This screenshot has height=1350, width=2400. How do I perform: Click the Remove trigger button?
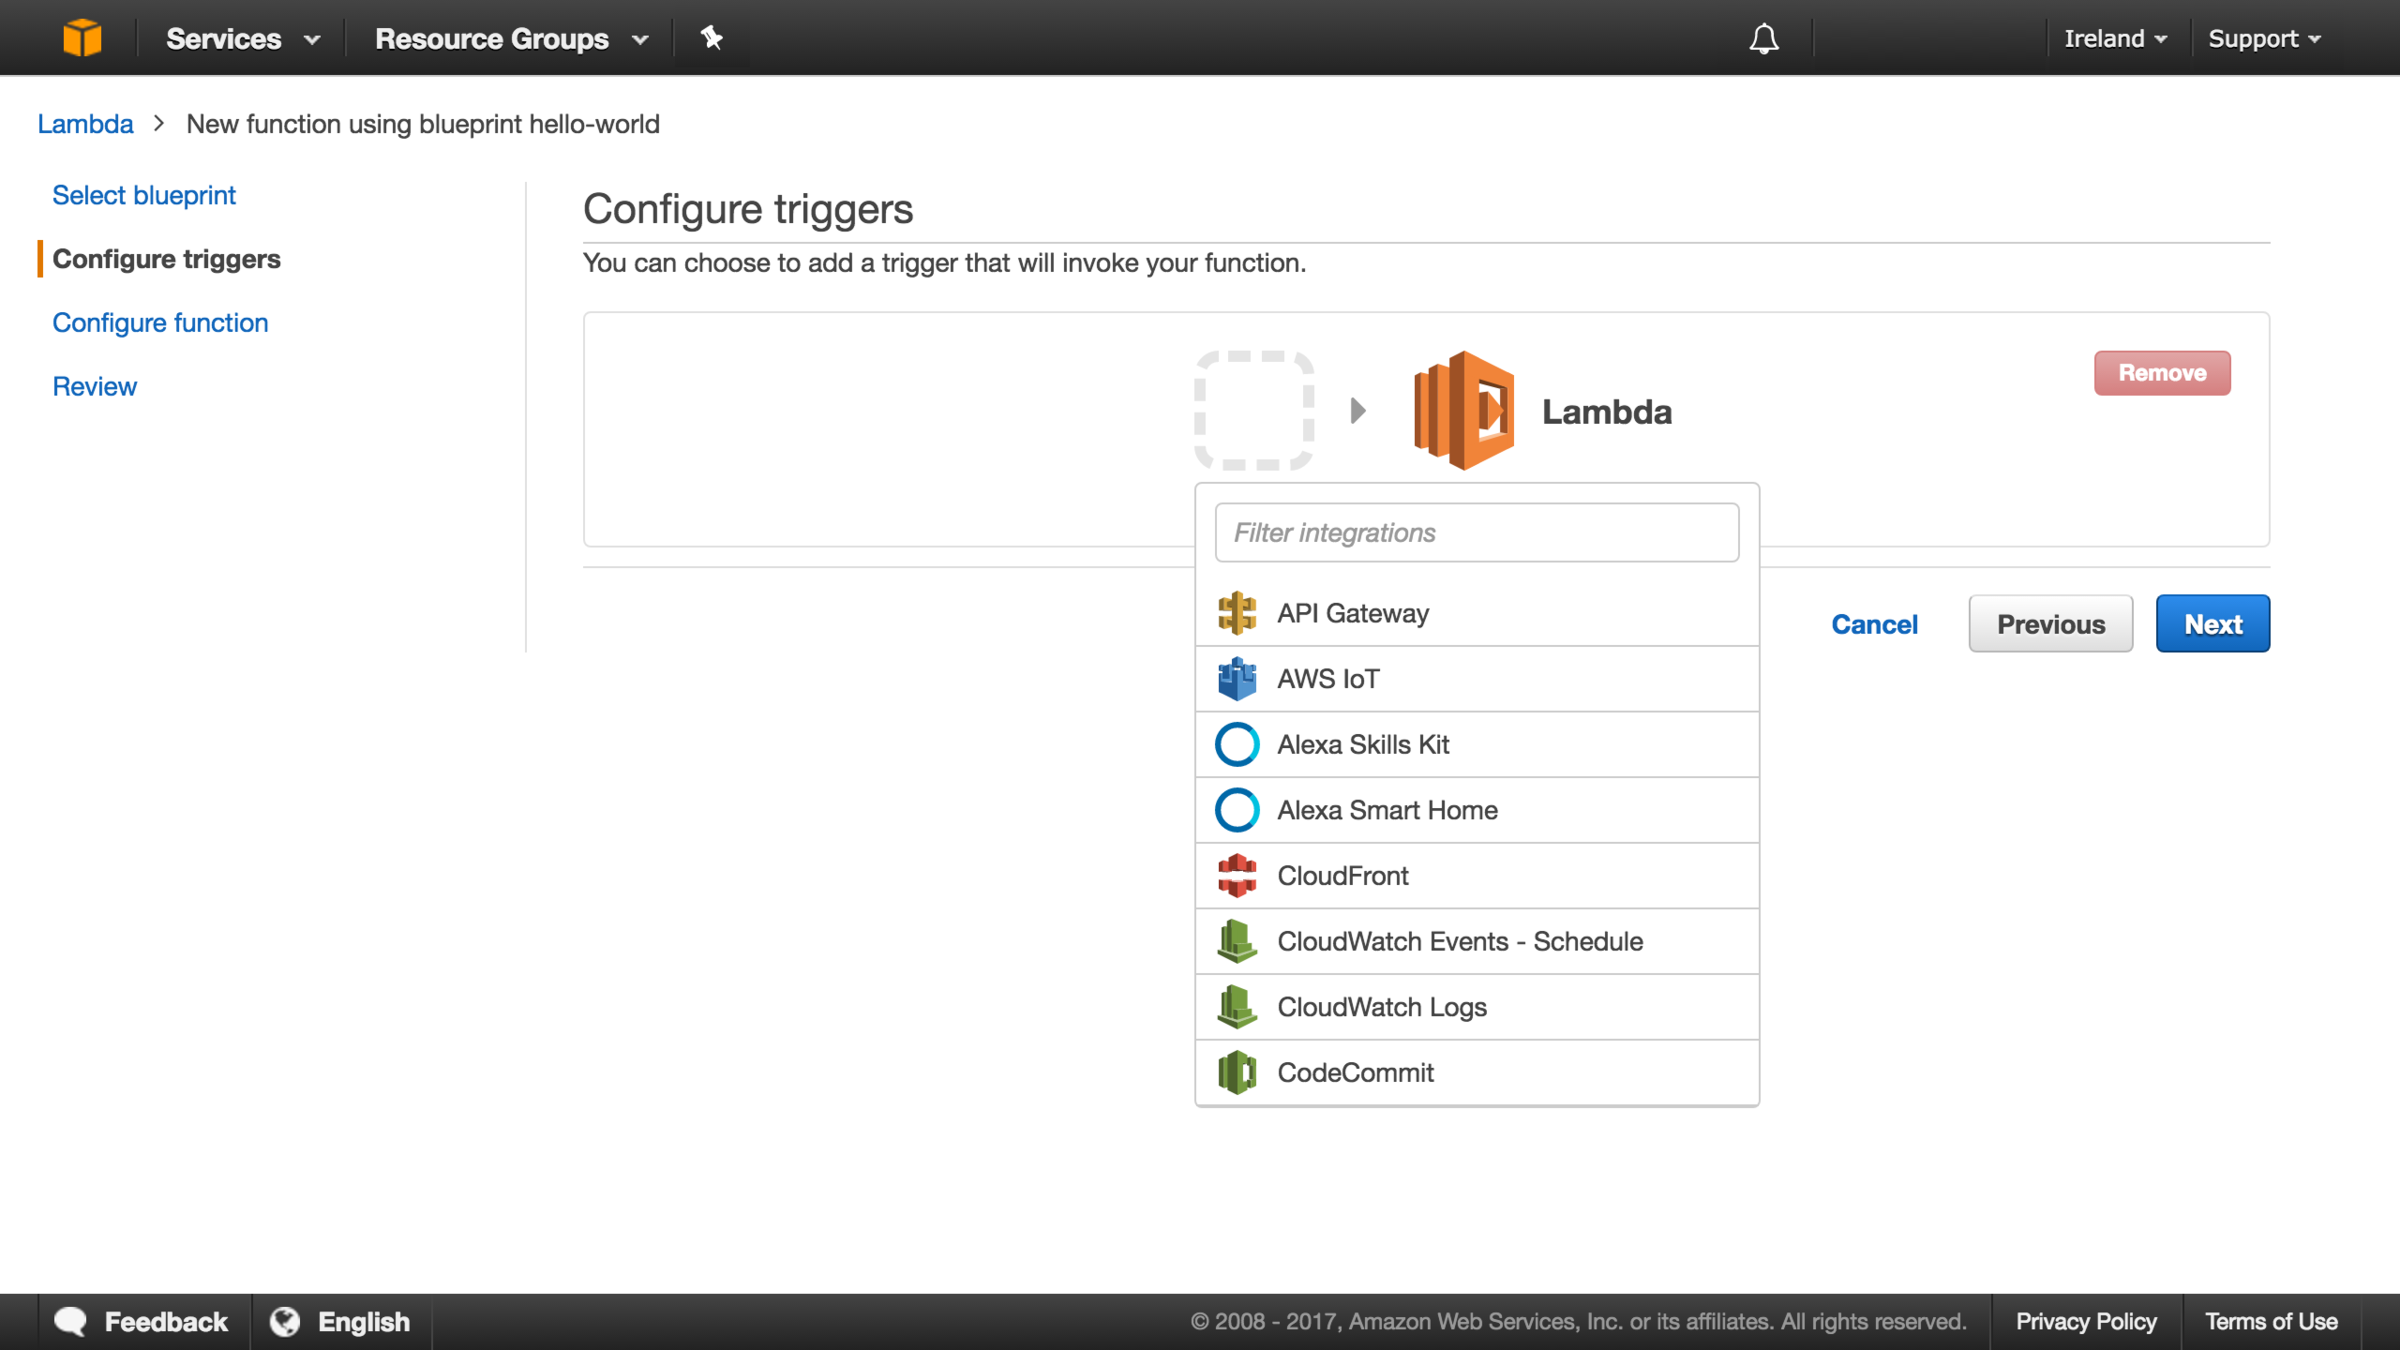[2161, 373]
